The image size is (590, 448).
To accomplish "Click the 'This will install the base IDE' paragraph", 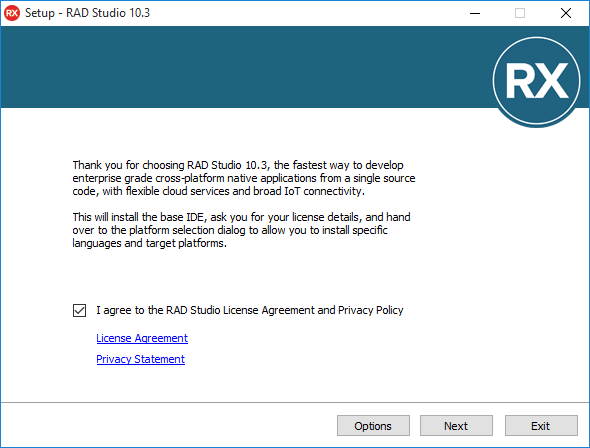I will pos(241,230).
